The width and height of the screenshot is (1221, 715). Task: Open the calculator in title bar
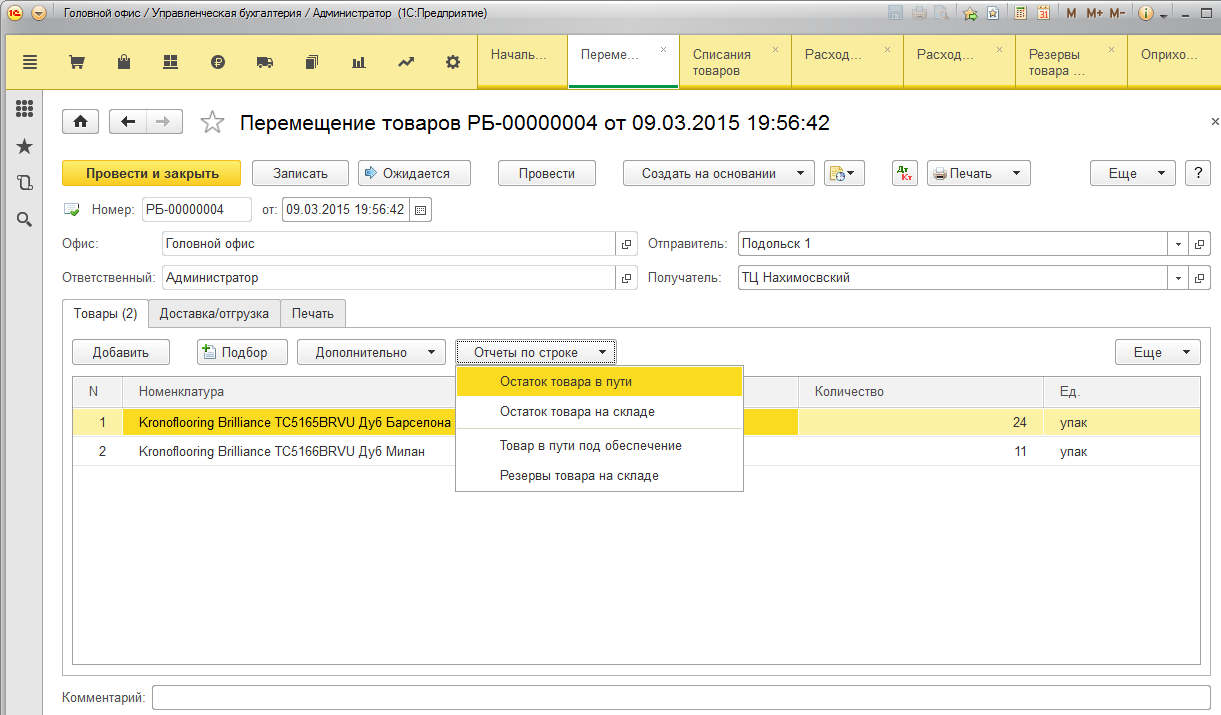(x=1021, y=14)
